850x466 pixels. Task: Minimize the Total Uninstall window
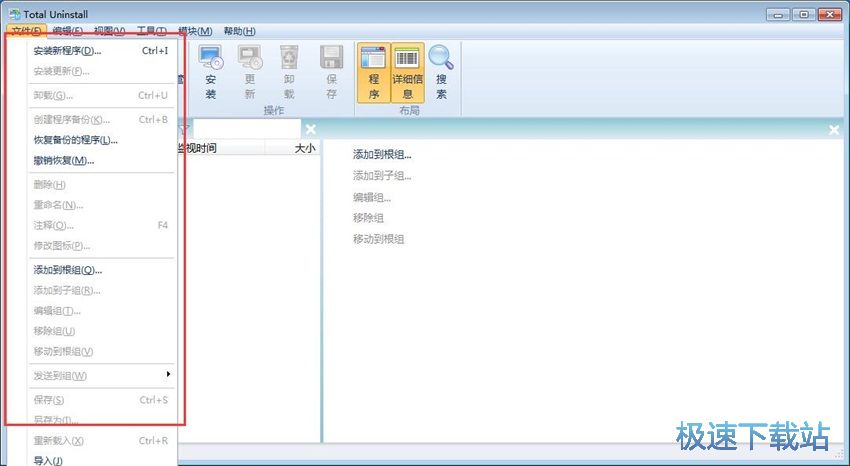click(778, 15)
